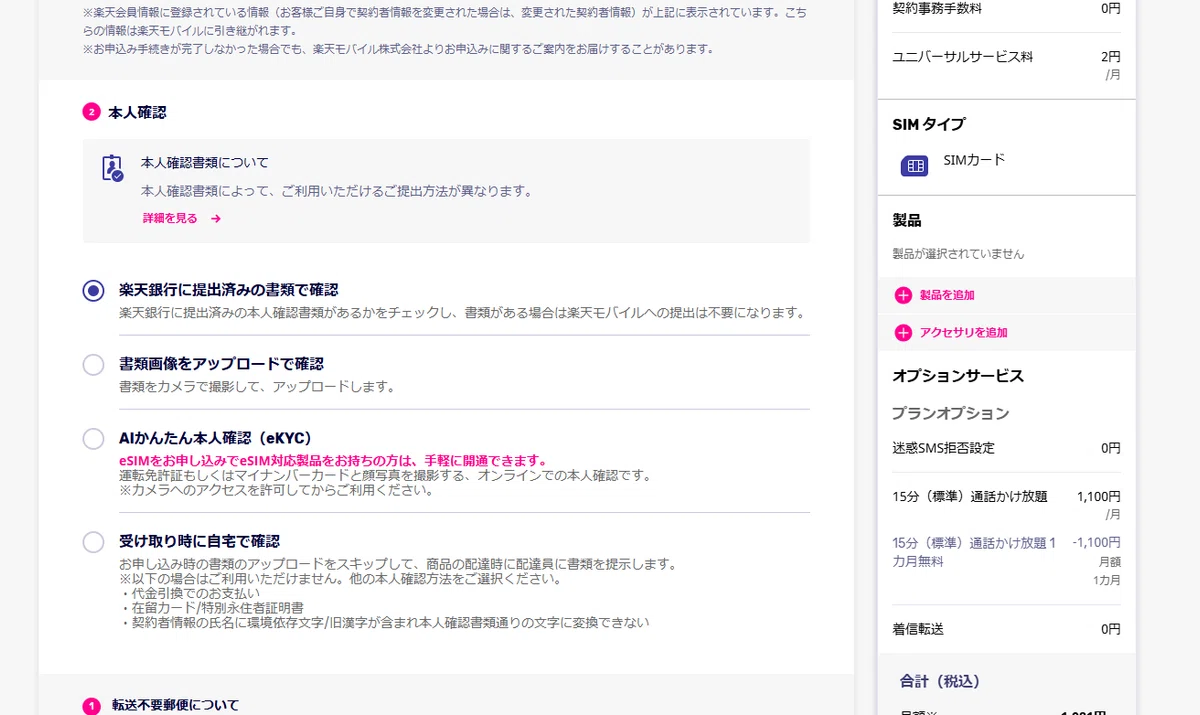The height and width of the screenshot is (715, 1200).
Task: Select 楽天銀行に提出済みの書類で確認 radio button
Action: pyautogui.click(x=93, y=290)
